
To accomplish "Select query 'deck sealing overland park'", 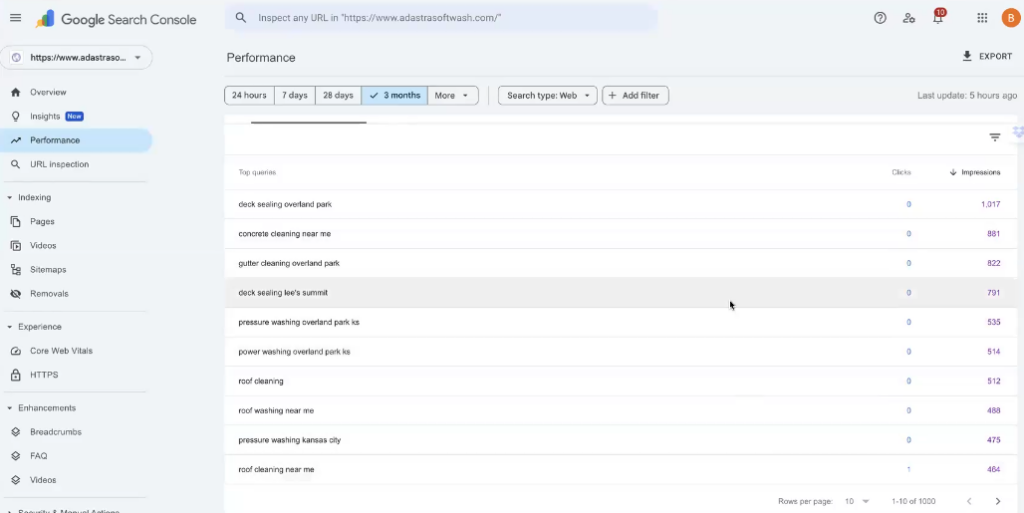I will [285, 204].
